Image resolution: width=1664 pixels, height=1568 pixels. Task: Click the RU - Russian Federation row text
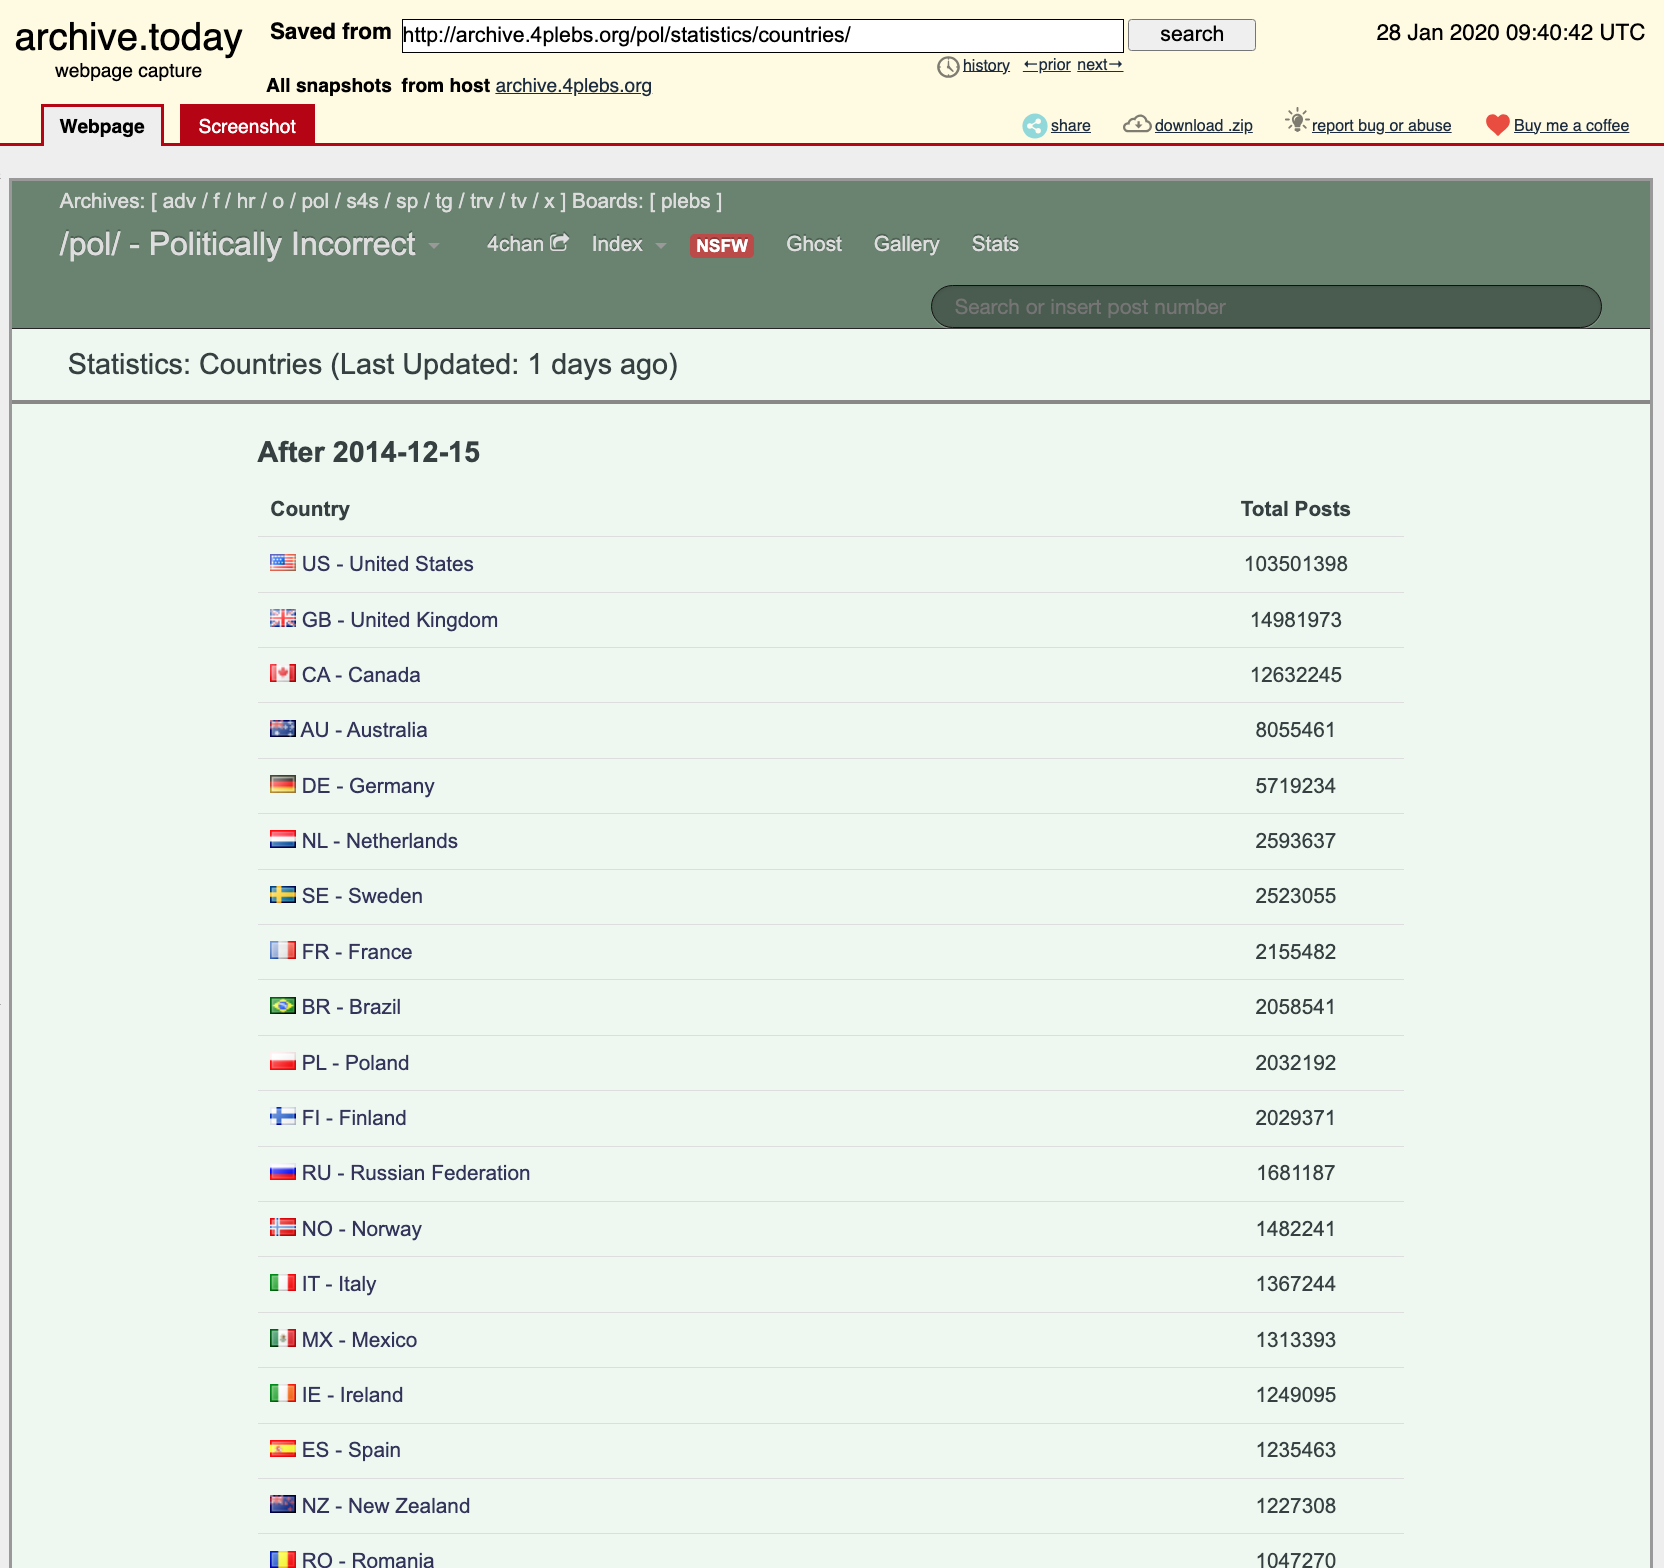pyautogui.click(x=416, y=1173)
